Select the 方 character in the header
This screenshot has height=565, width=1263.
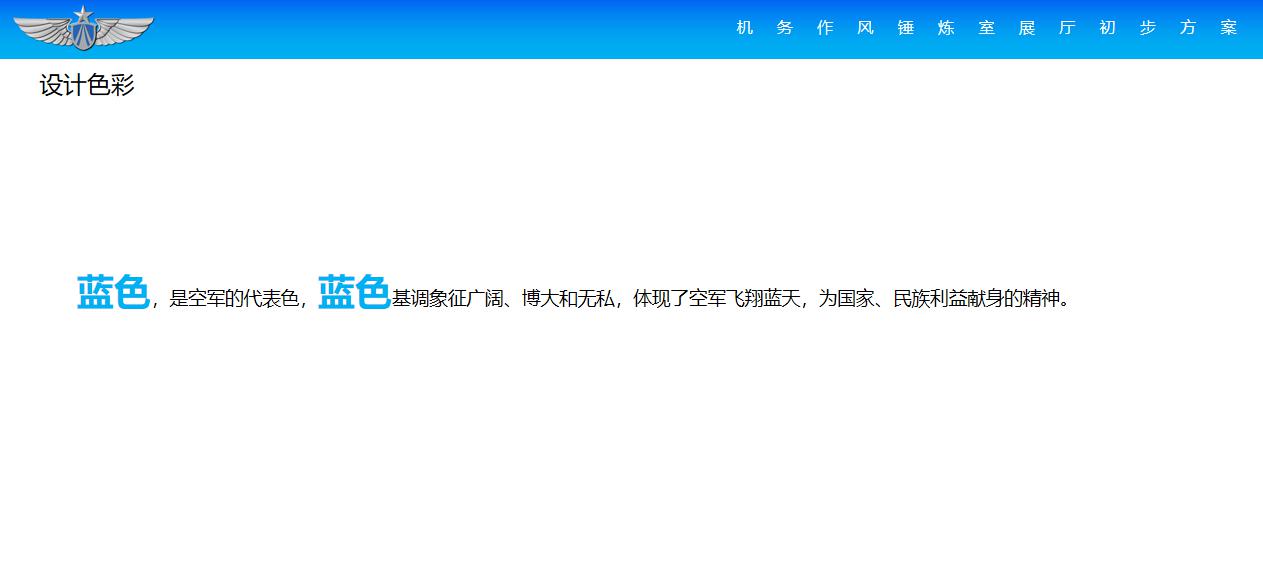[x=1188, y=28]
